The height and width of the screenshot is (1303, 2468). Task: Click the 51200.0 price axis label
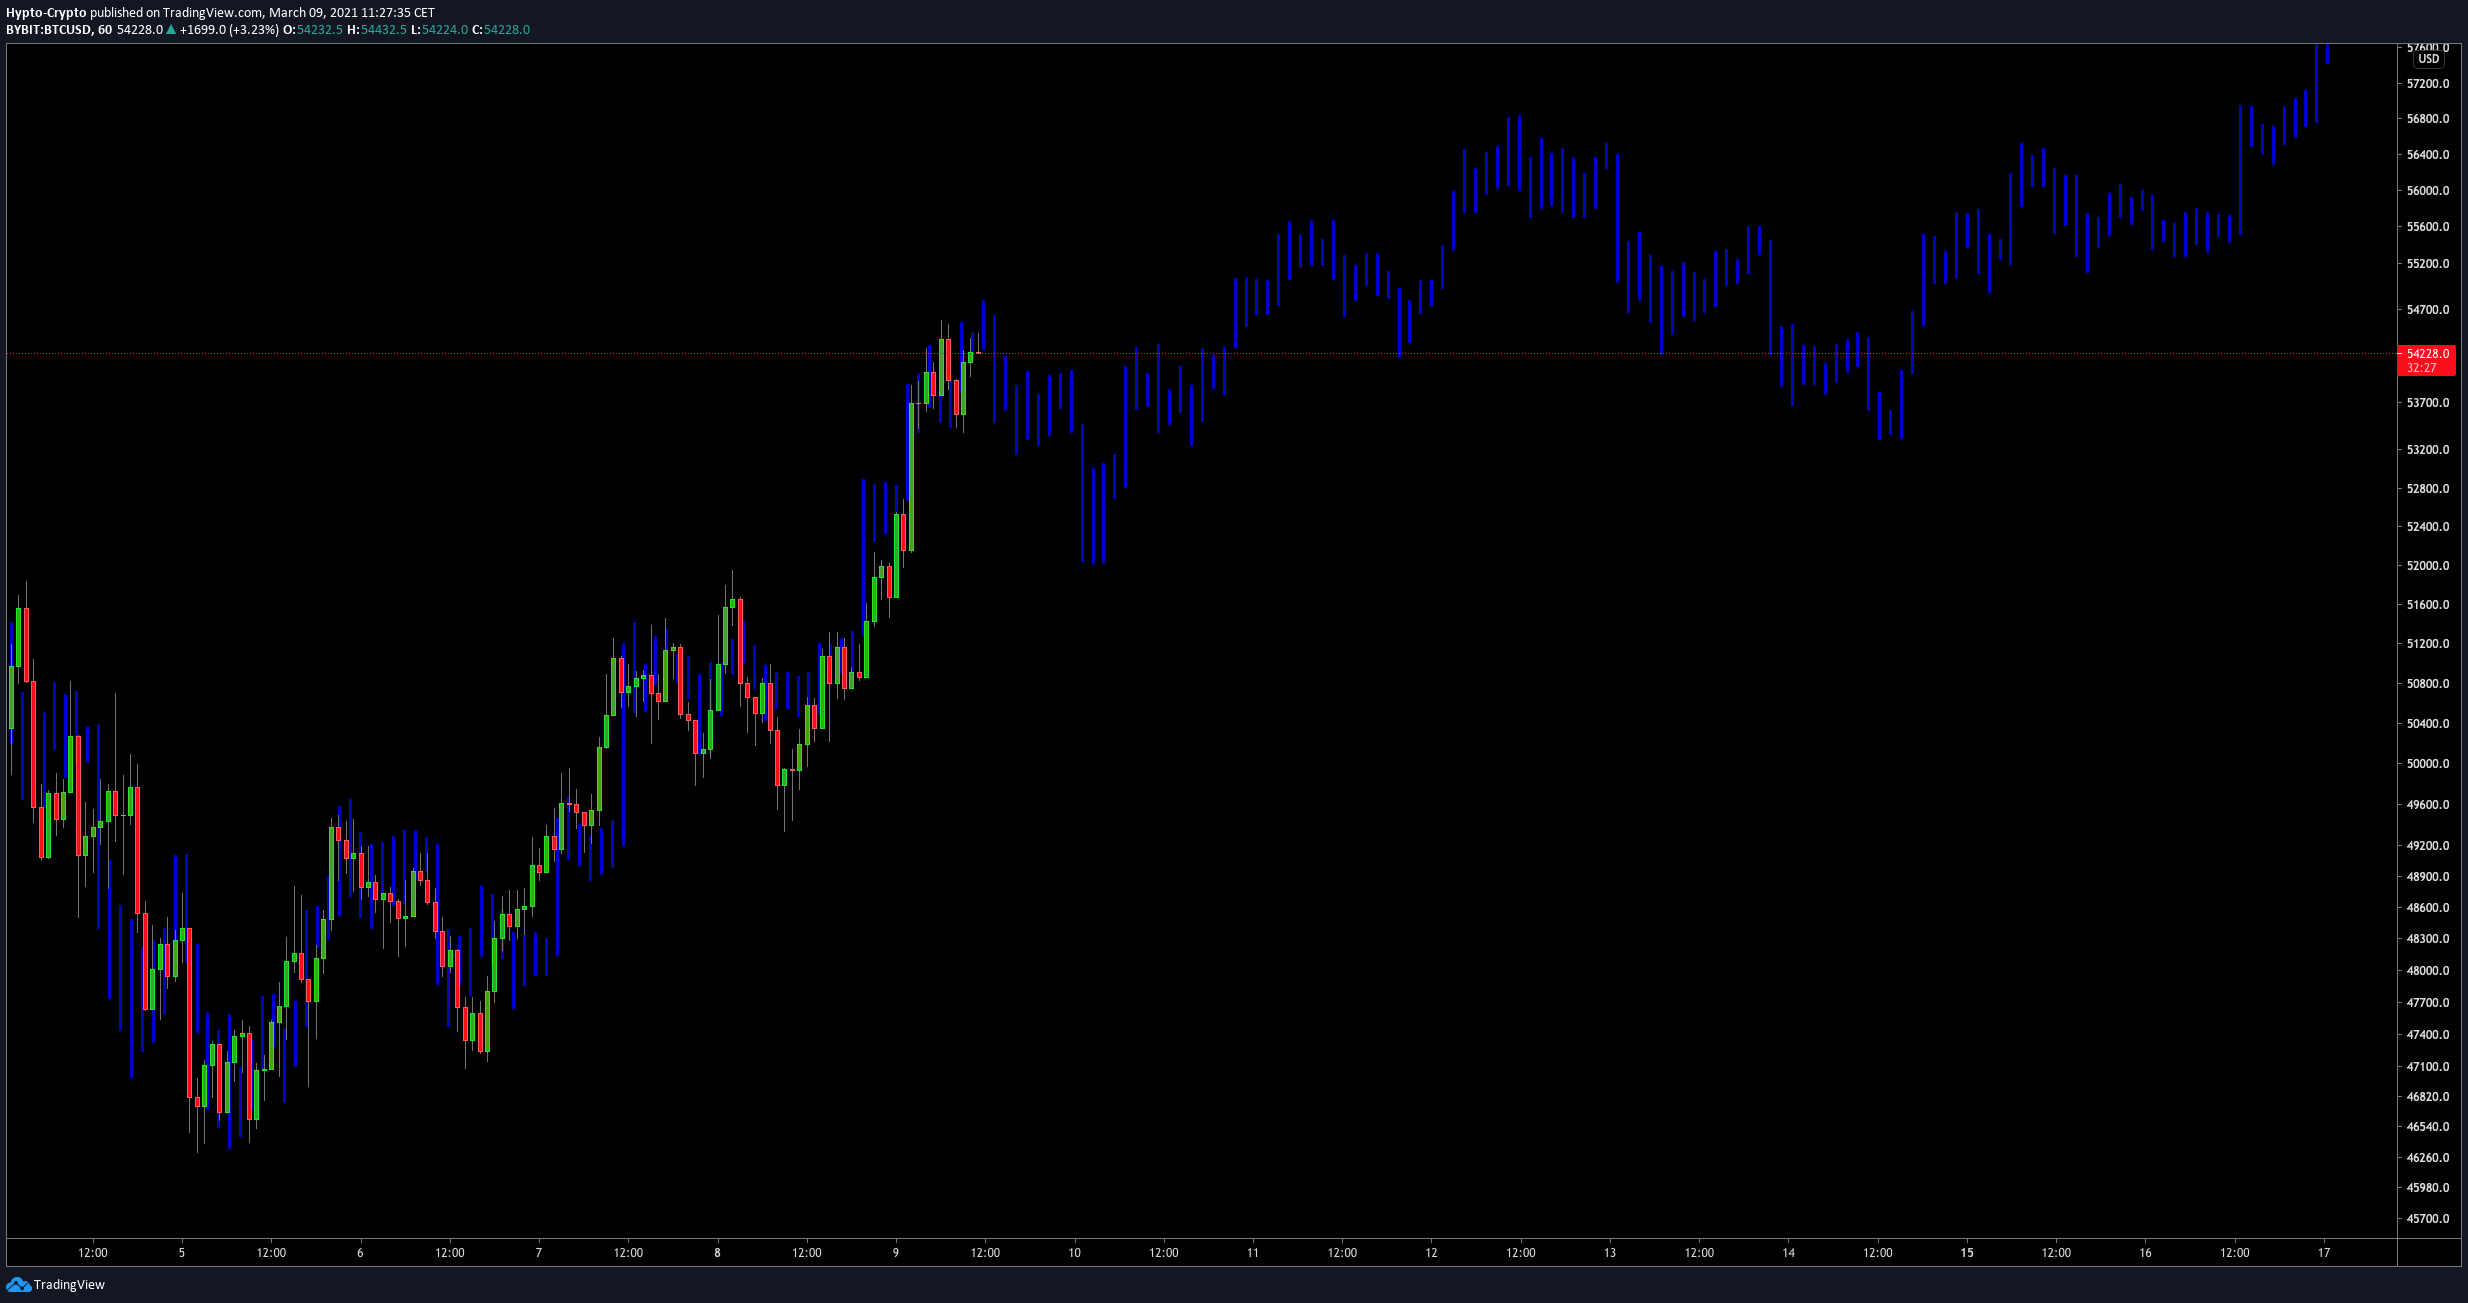tap(2428, 644)
